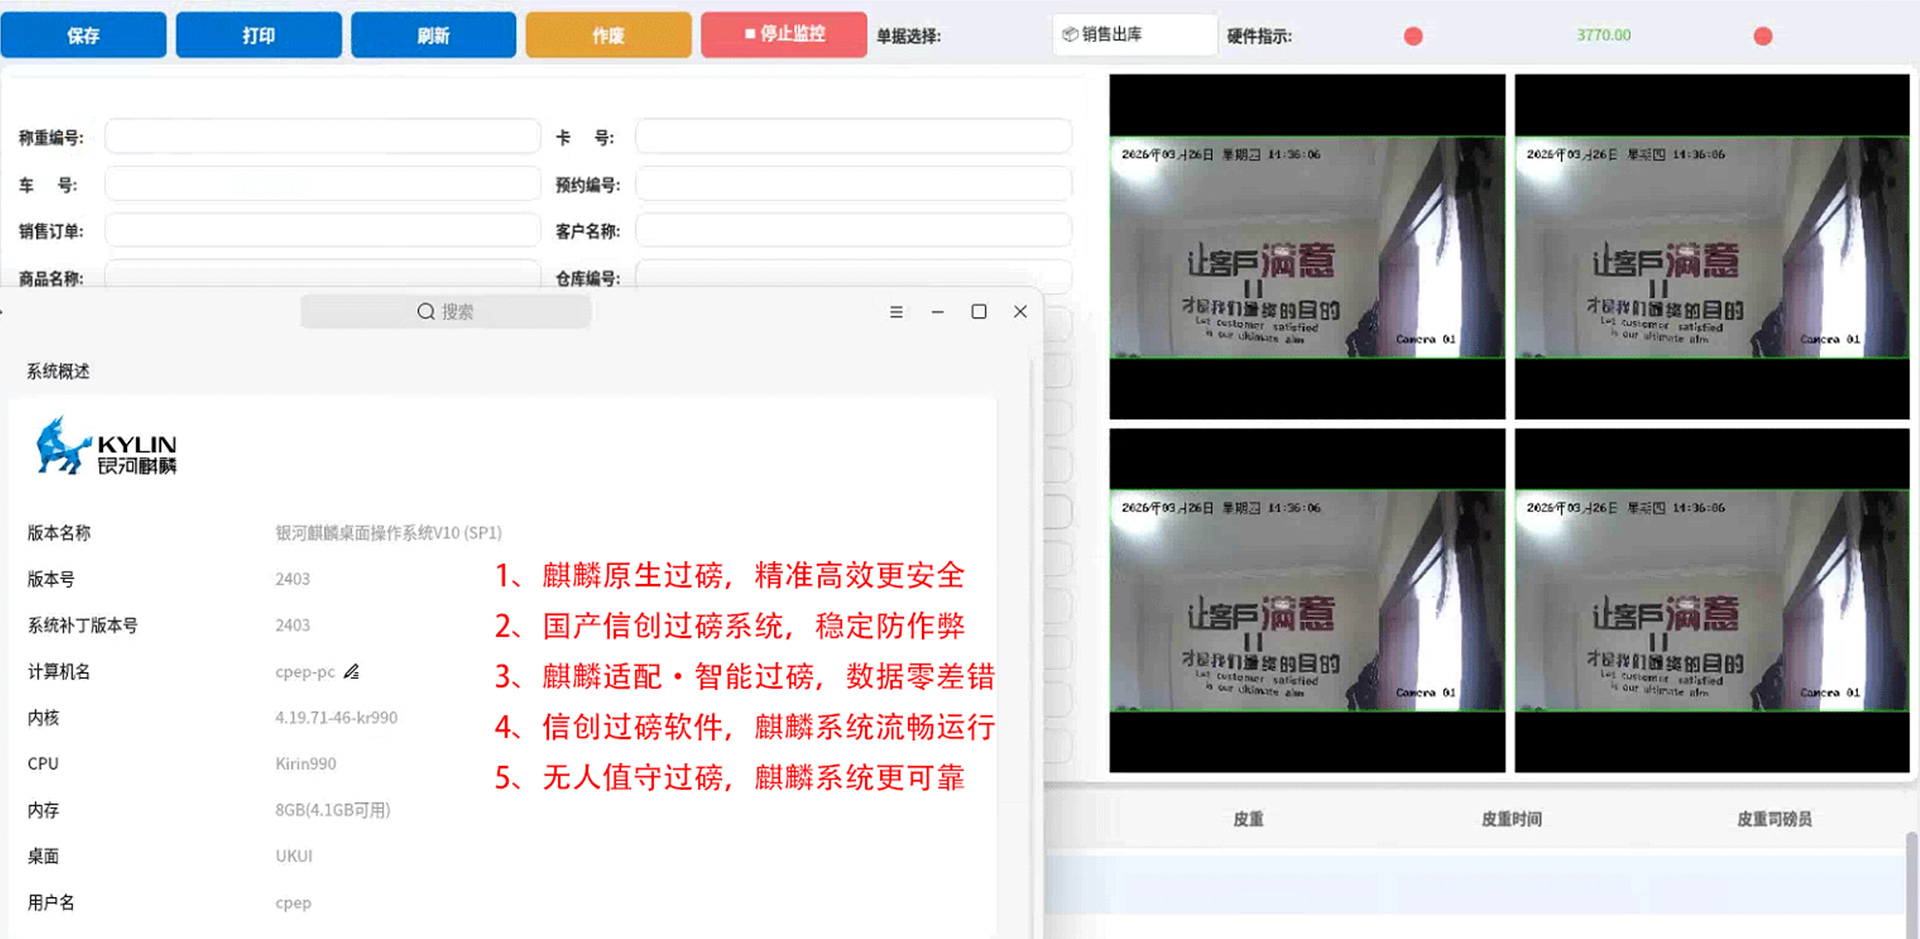Click the 皮重时间 column header
Viewport: 1920px width, 939px height.
click(x=1511, y=819)
